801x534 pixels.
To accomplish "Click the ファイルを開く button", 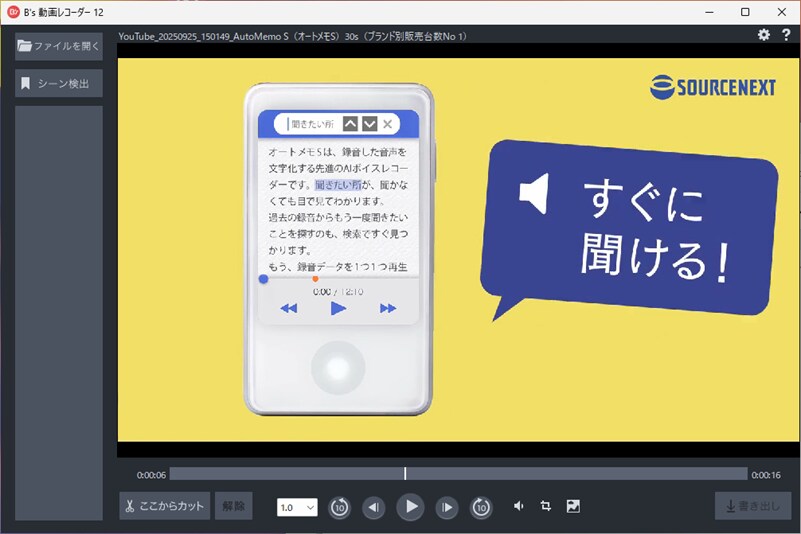I will [x=59, y=46].
